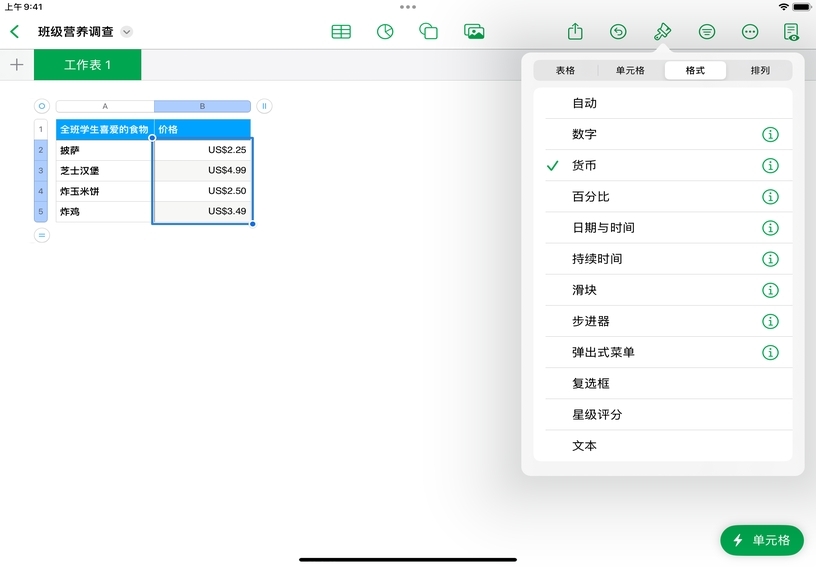The height and width of the screenshot is (567, 816).
Task: Add a new sheet with plus button
Action: (16, 65)
